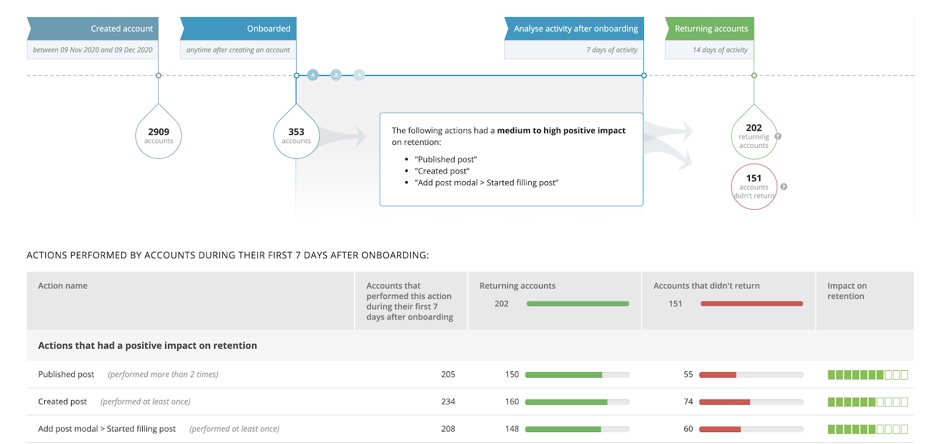
Task: Click the not-returned count 55 for Published post
Action: [x=688, y=375]
